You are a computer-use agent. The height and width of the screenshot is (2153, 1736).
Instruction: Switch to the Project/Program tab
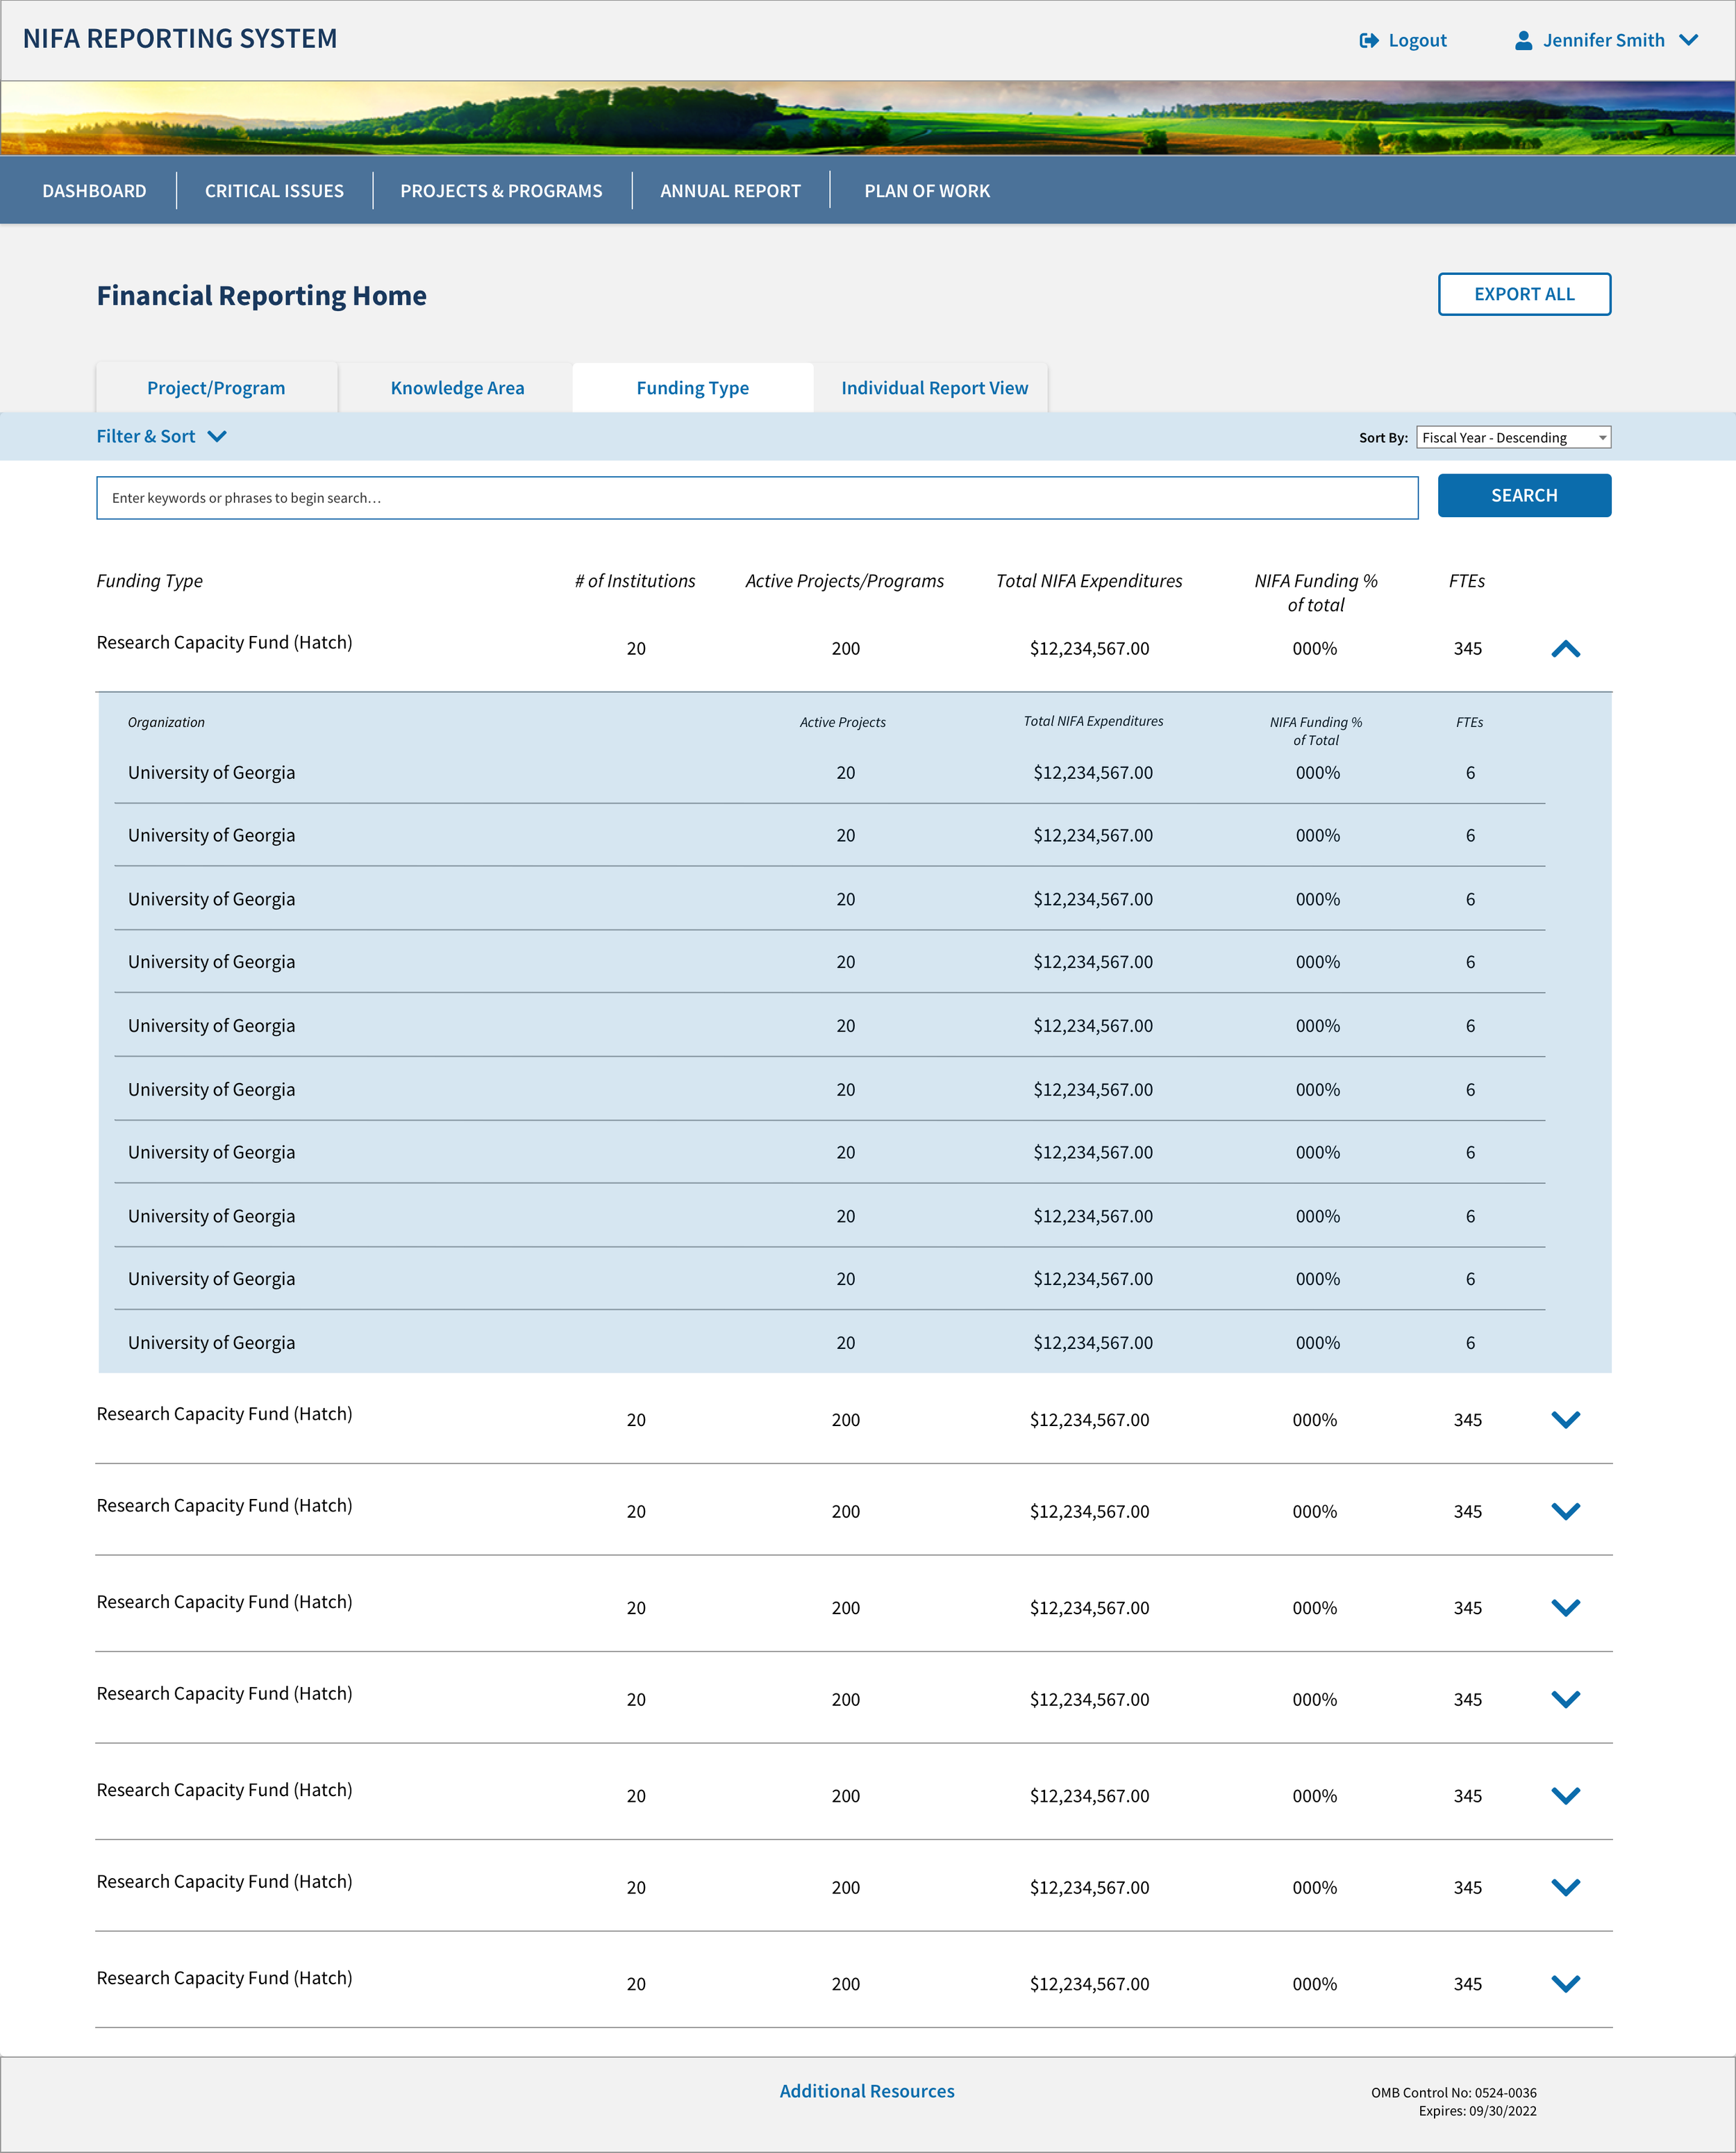tap(216, 388)
